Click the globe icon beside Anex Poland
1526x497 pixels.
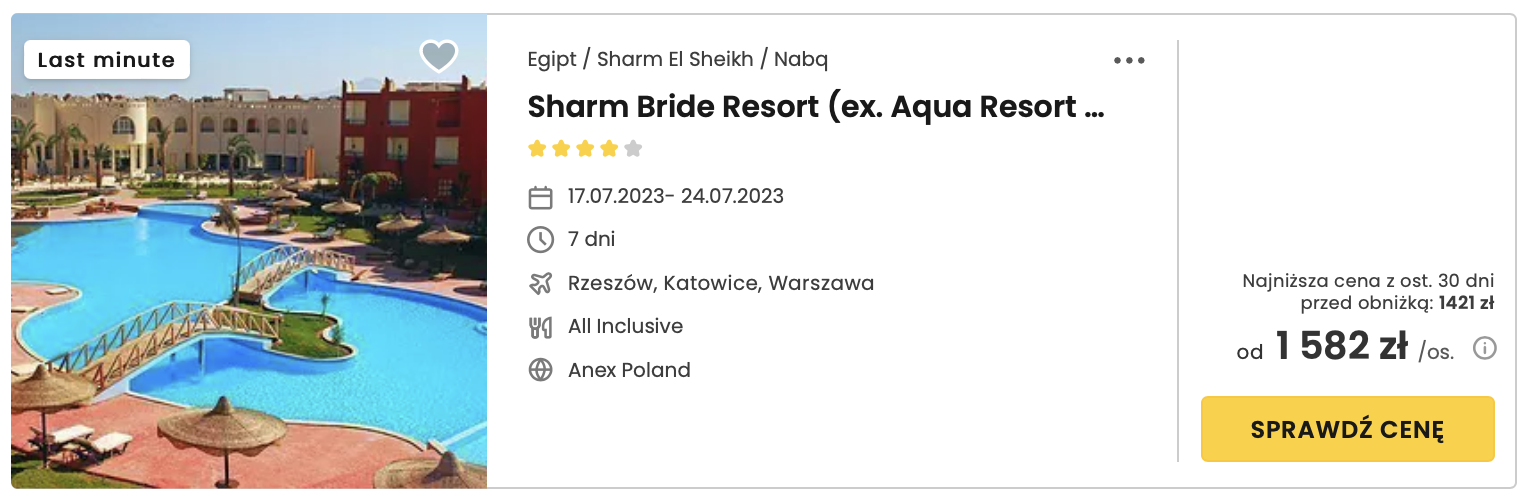coord(540,370)
